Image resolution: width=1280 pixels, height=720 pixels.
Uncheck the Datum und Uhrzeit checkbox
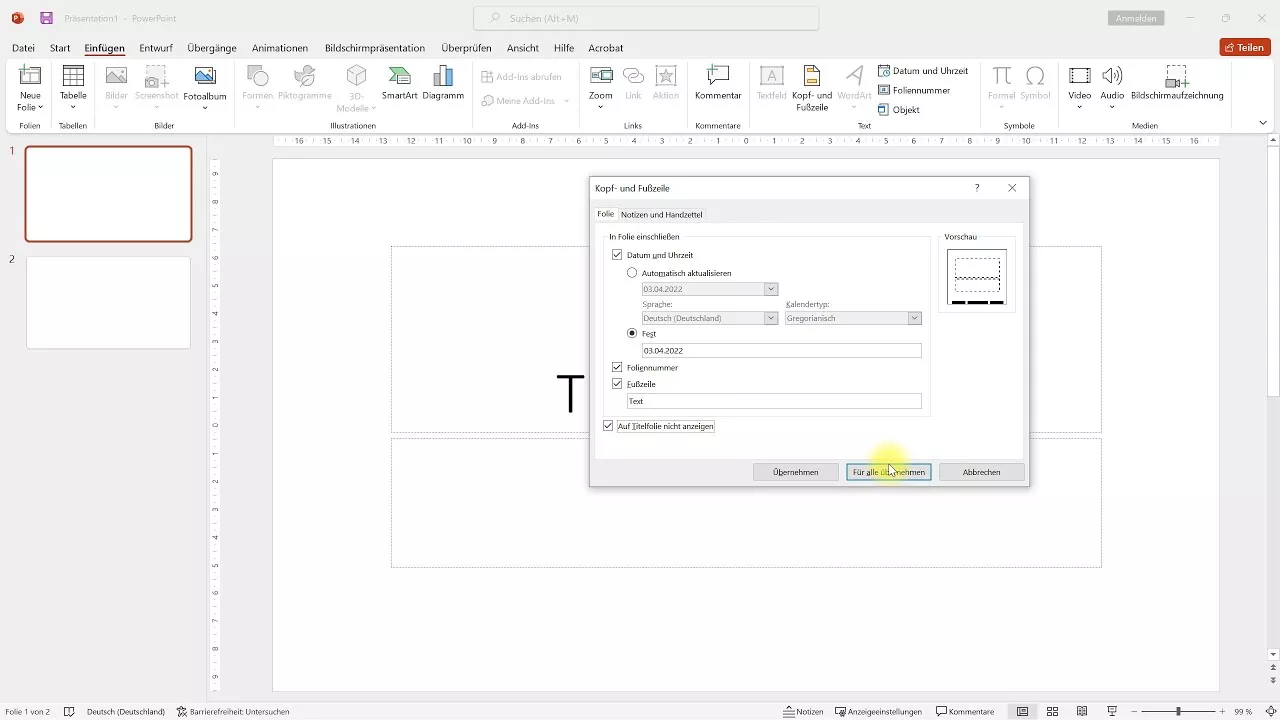617,255
